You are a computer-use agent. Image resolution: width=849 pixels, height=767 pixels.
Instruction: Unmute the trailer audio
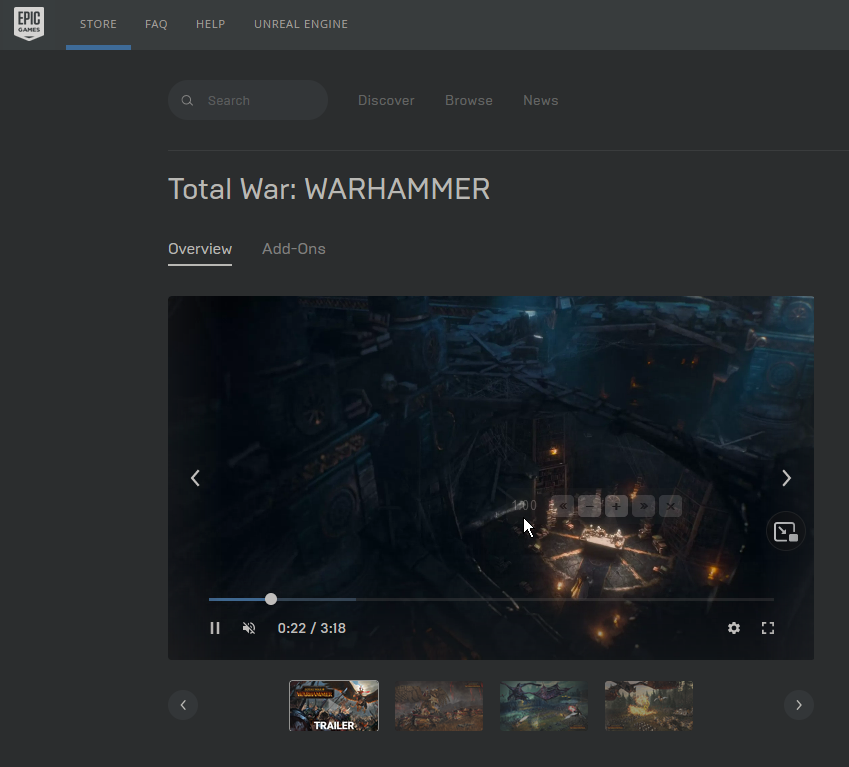(x=249, y=628)
